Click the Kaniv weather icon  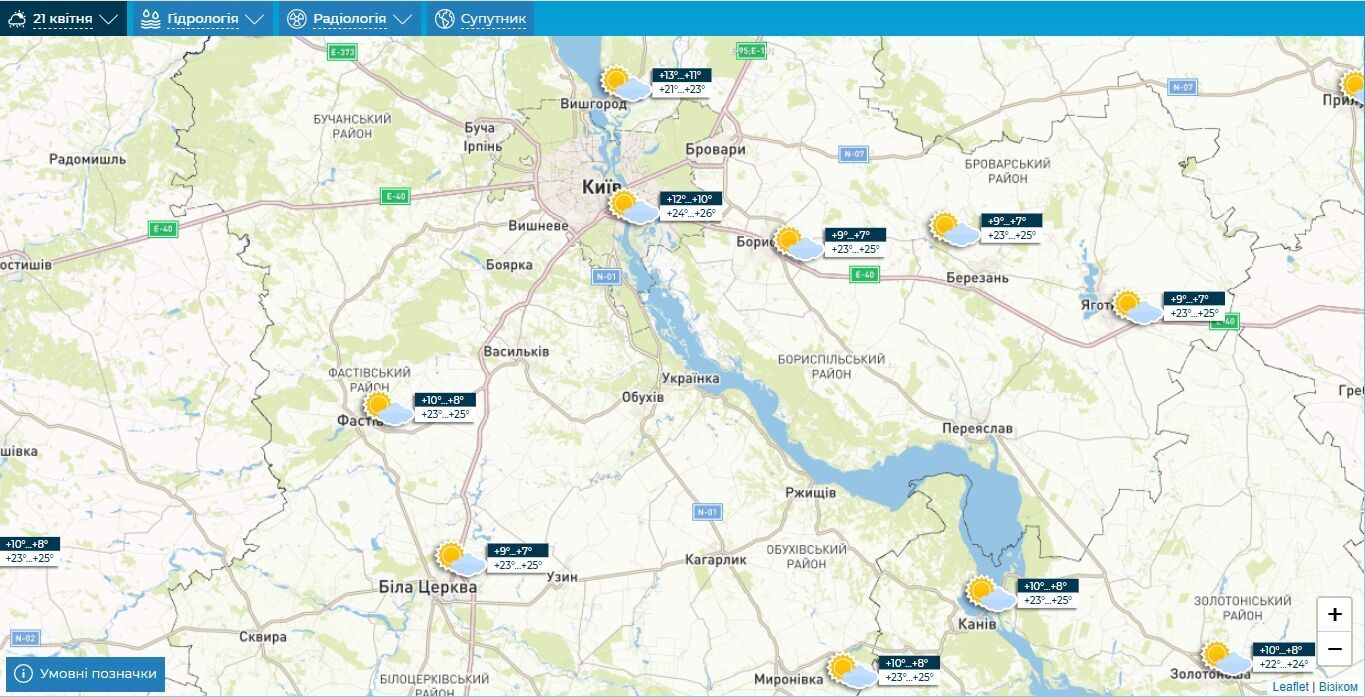coord(991,594)
